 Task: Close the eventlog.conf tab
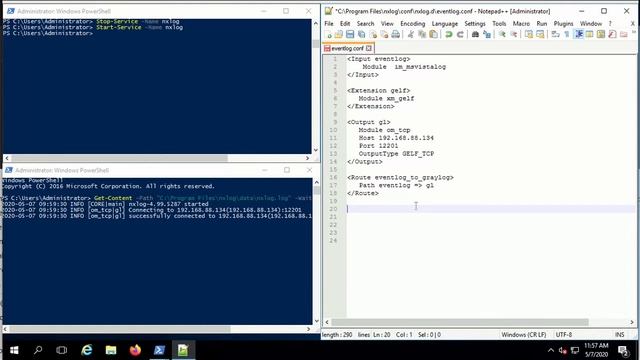click(369, 48)
